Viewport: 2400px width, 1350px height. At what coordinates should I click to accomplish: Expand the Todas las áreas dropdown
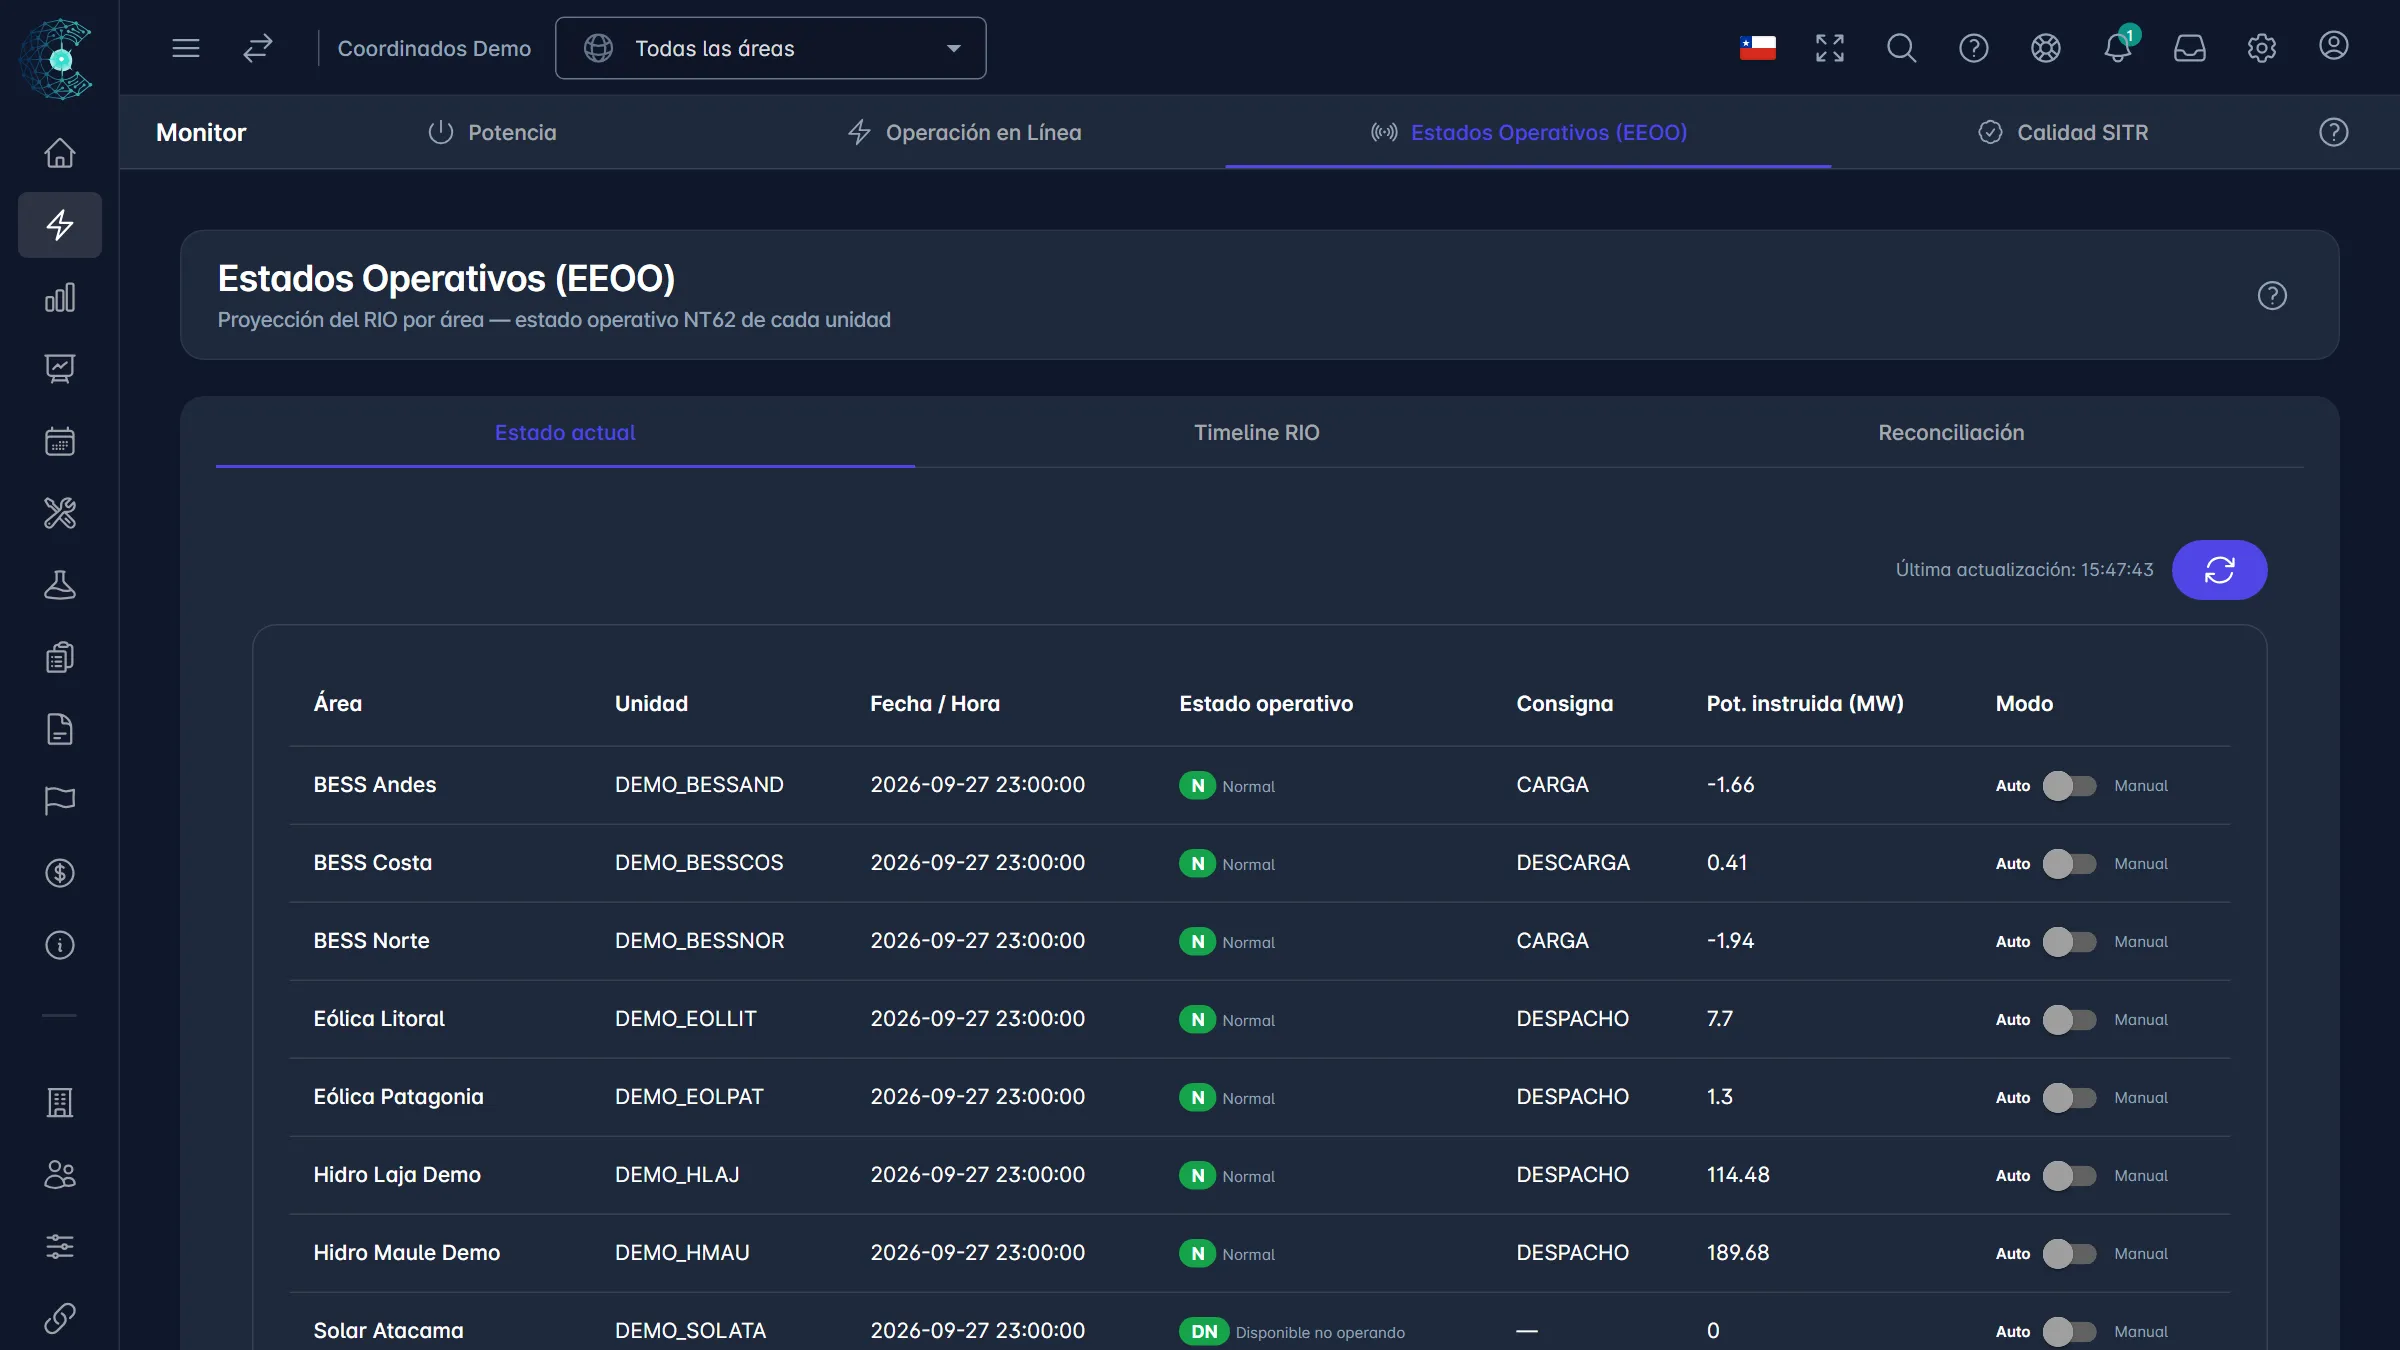pyautogui.click(x=770, y=48)
